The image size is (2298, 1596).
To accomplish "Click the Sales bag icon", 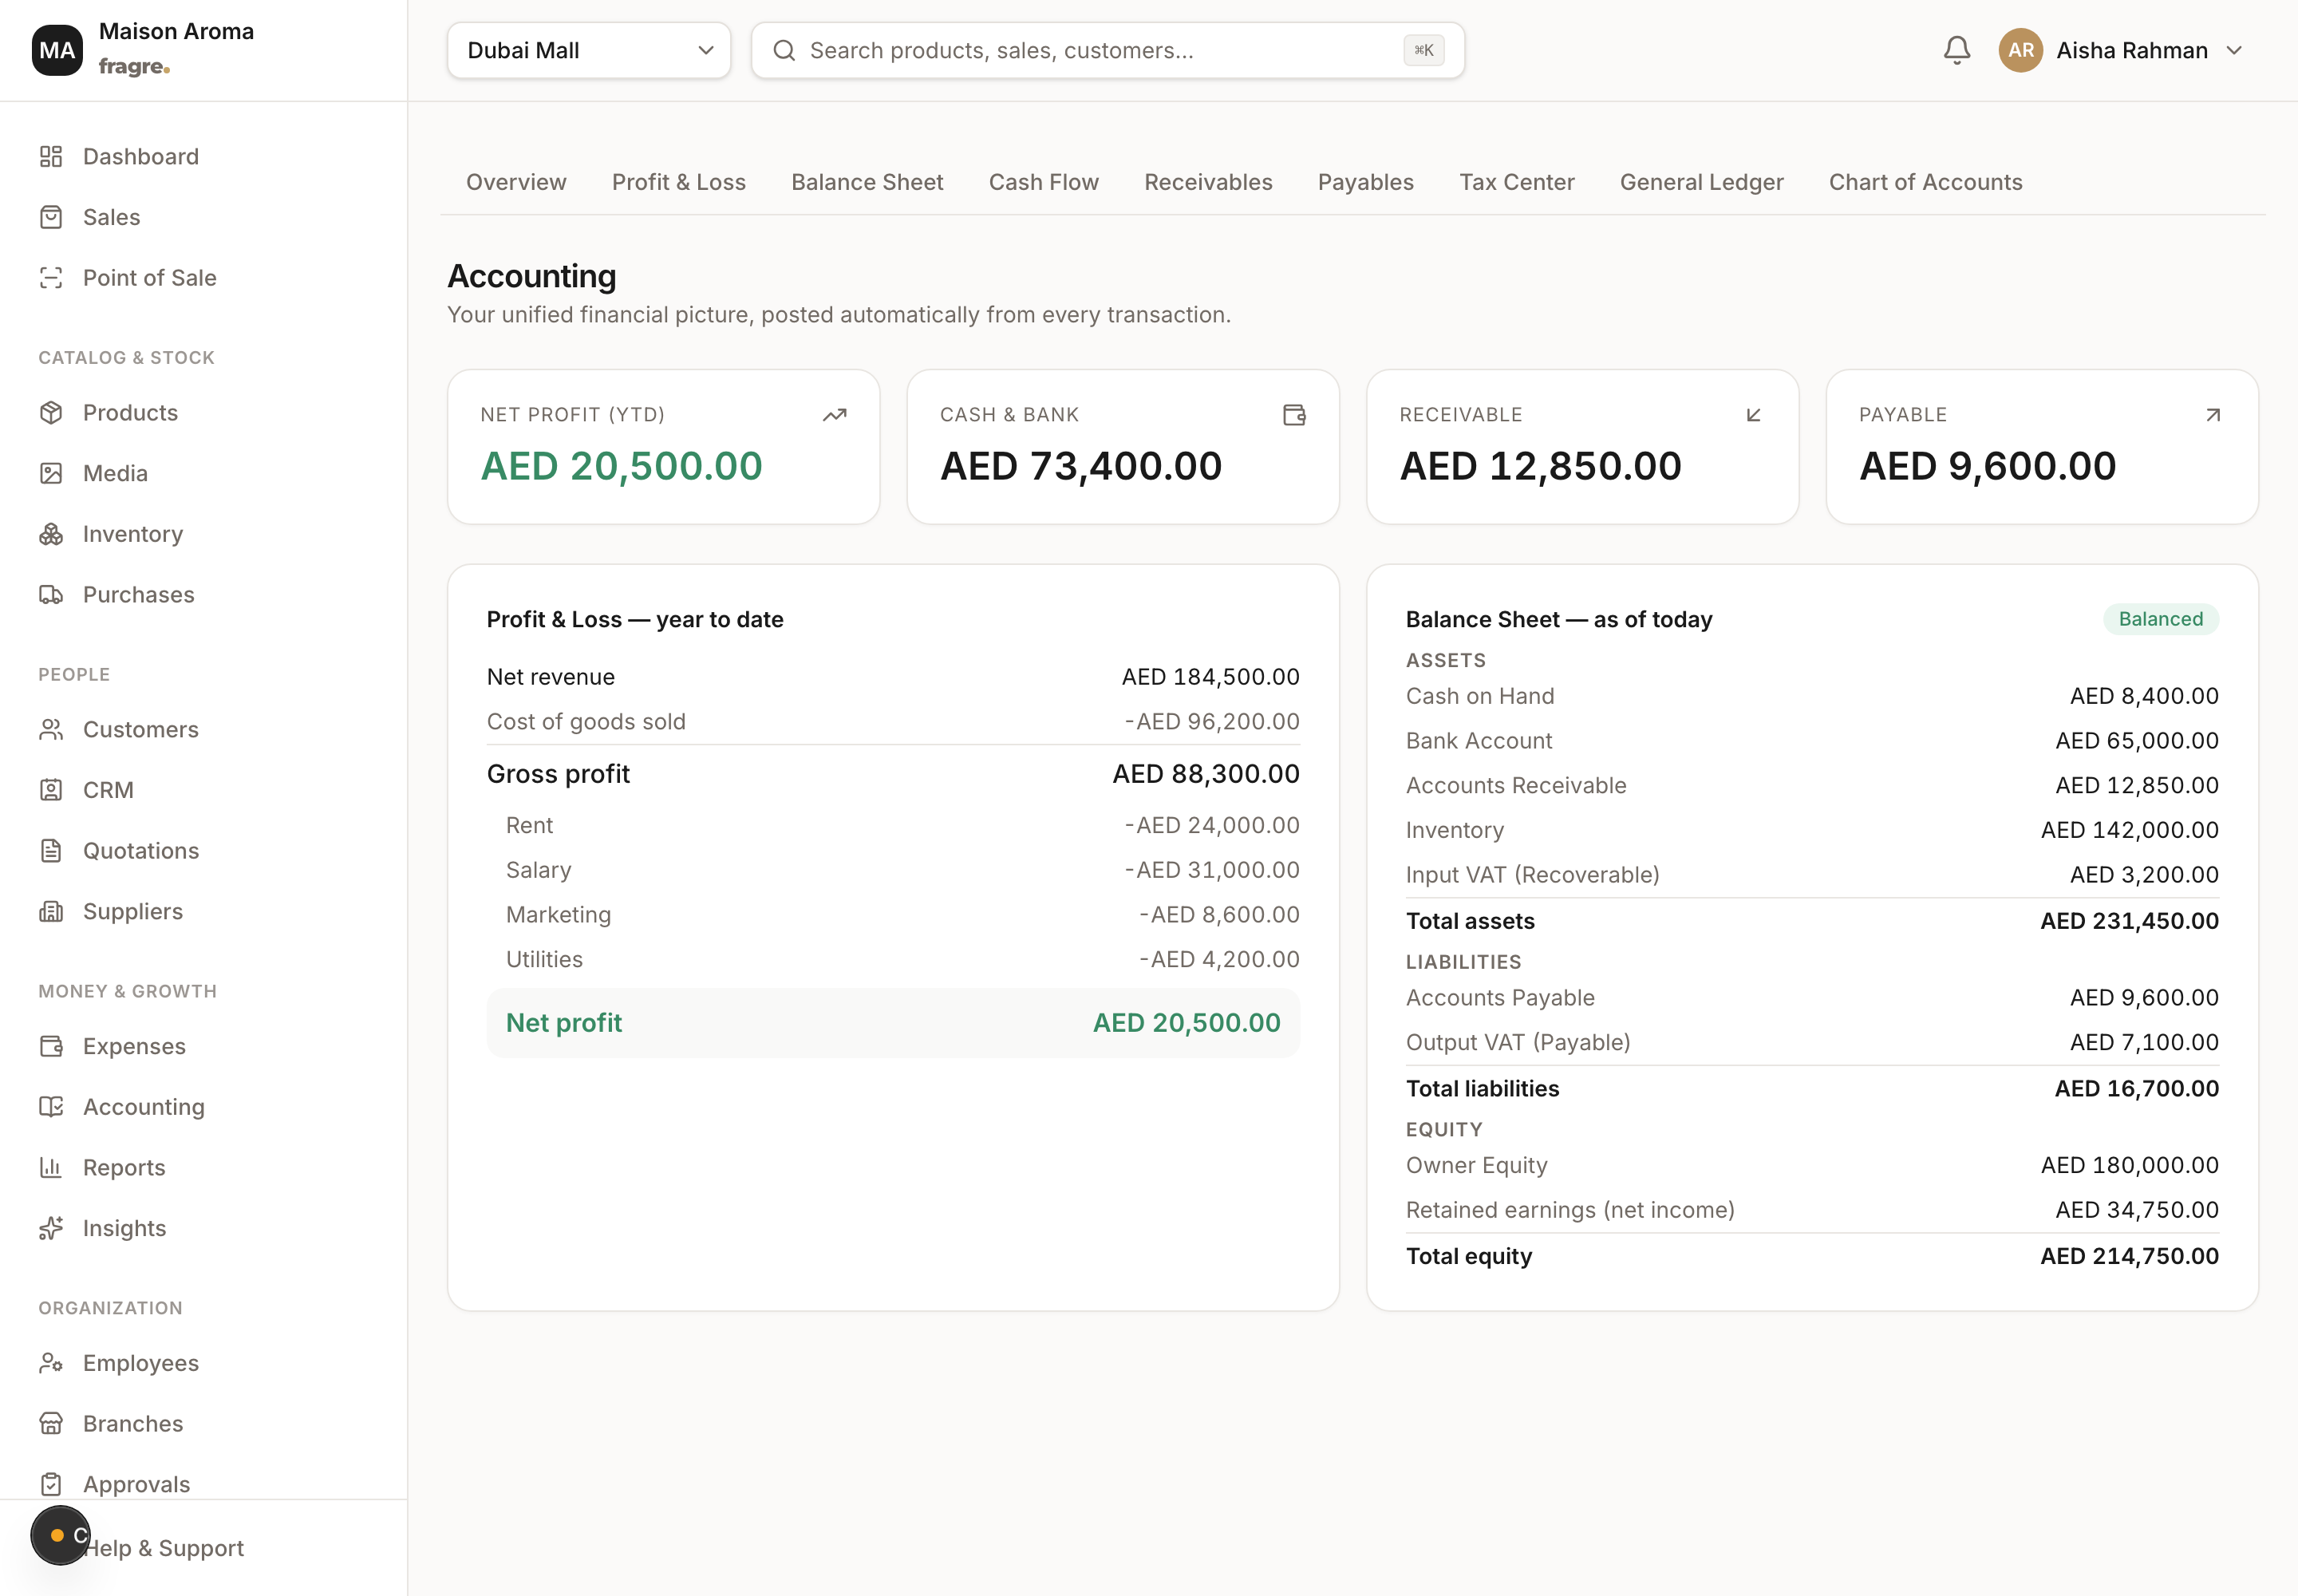I will (x=51, y=217).
